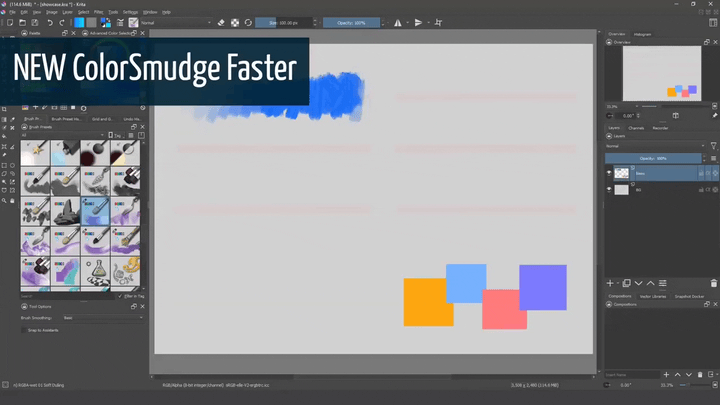Switch to the Undo History tab

132,119
